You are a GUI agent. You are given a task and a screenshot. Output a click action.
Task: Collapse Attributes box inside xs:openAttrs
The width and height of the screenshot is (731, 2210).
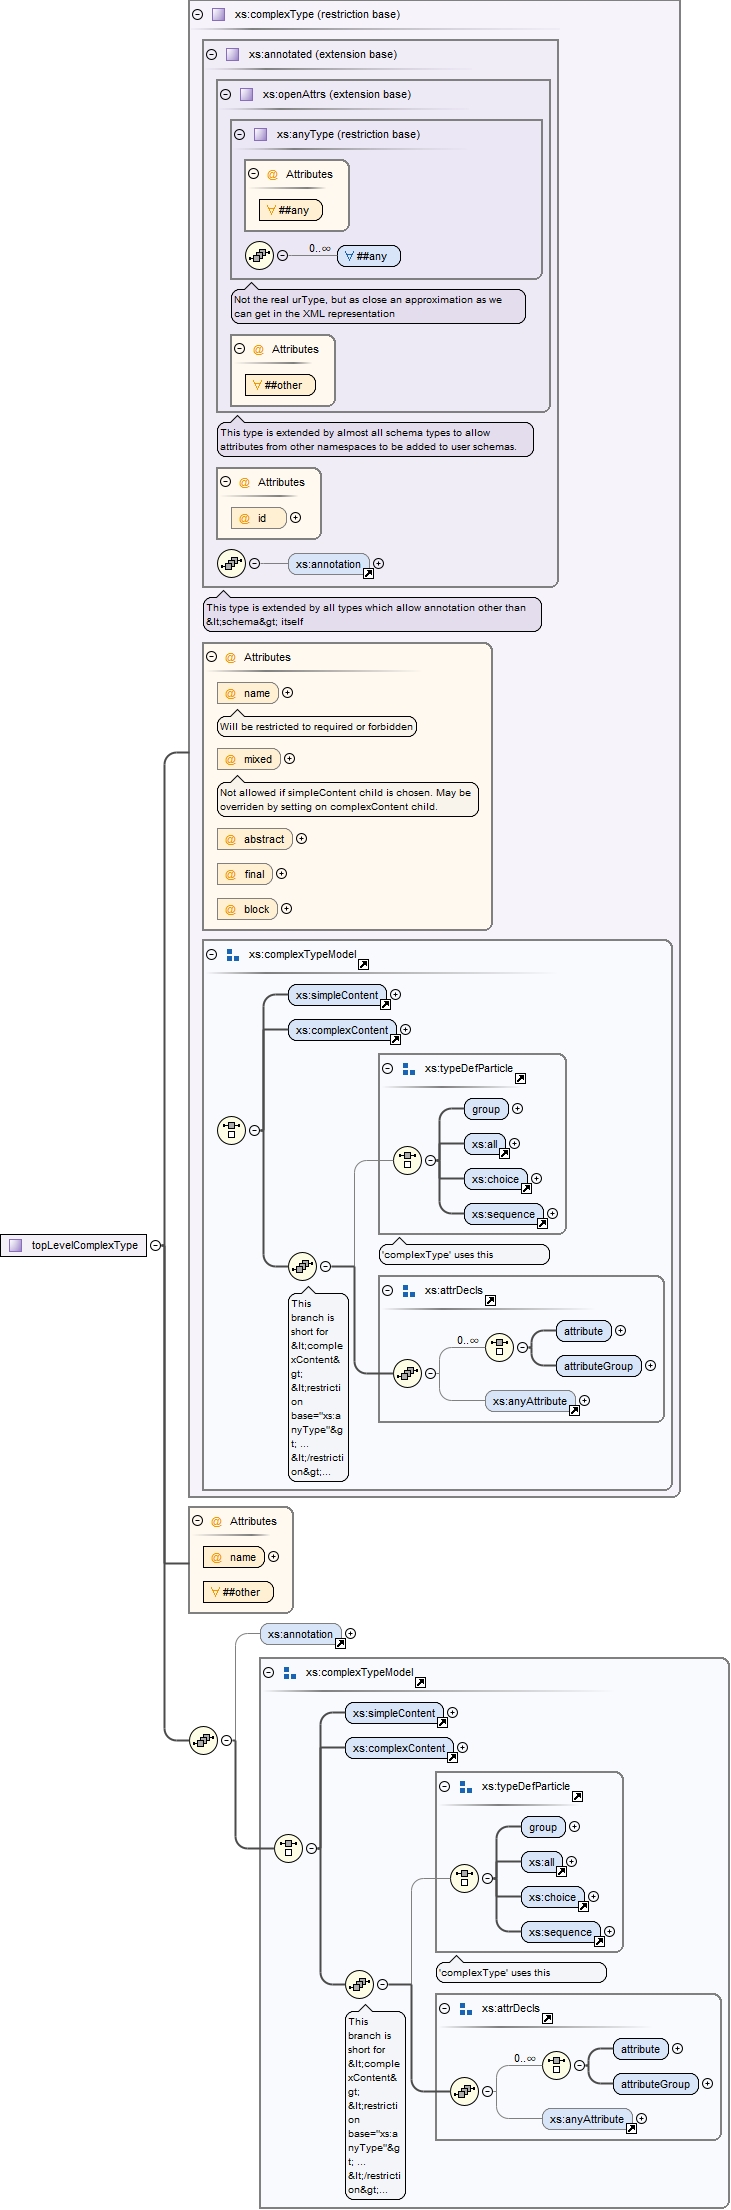pos(239,349)
